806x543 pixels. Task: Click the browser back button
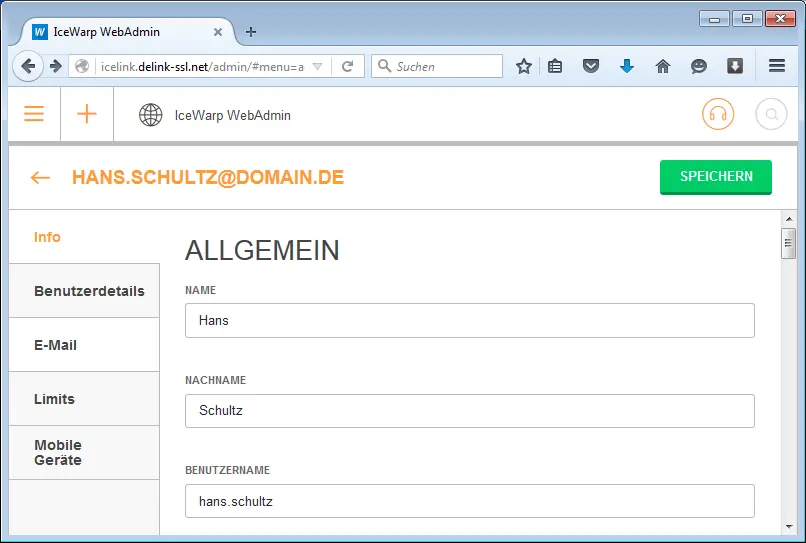(x=28, y=66)
